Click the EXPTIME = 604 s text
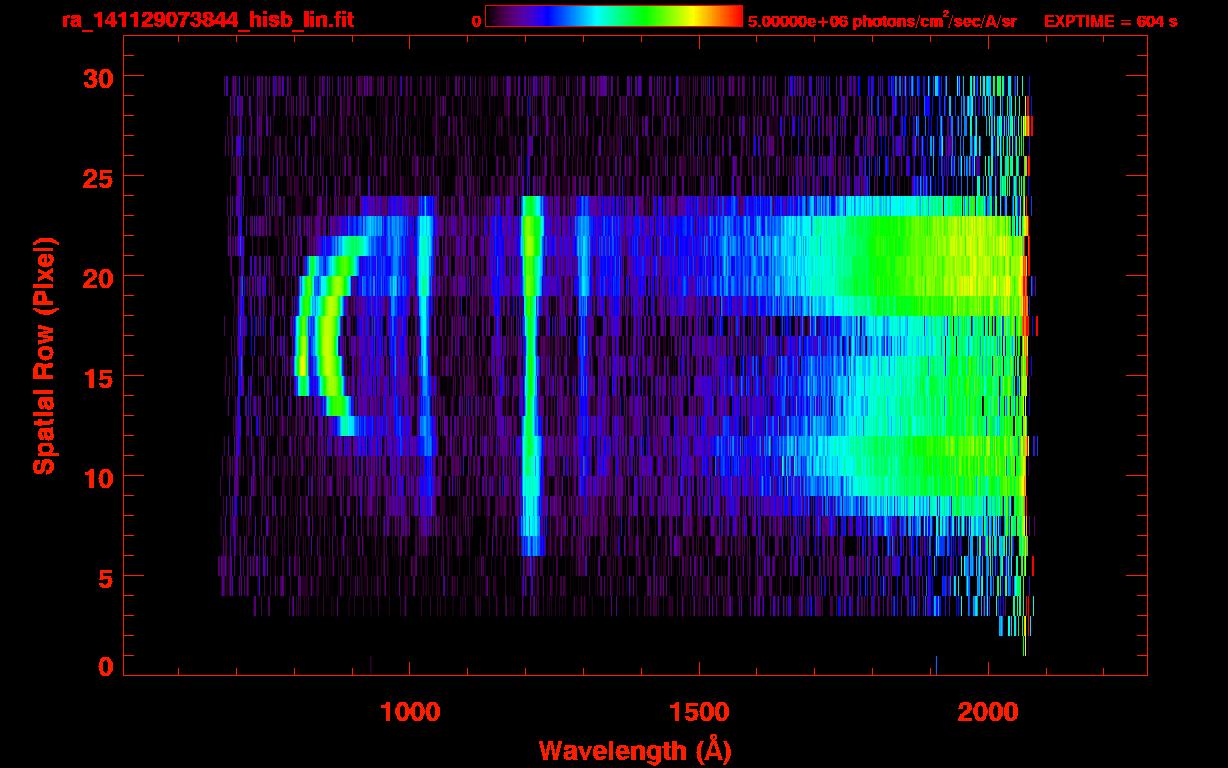The height and width of the screenshot is (768, 1228). [x=1110, y=21]
